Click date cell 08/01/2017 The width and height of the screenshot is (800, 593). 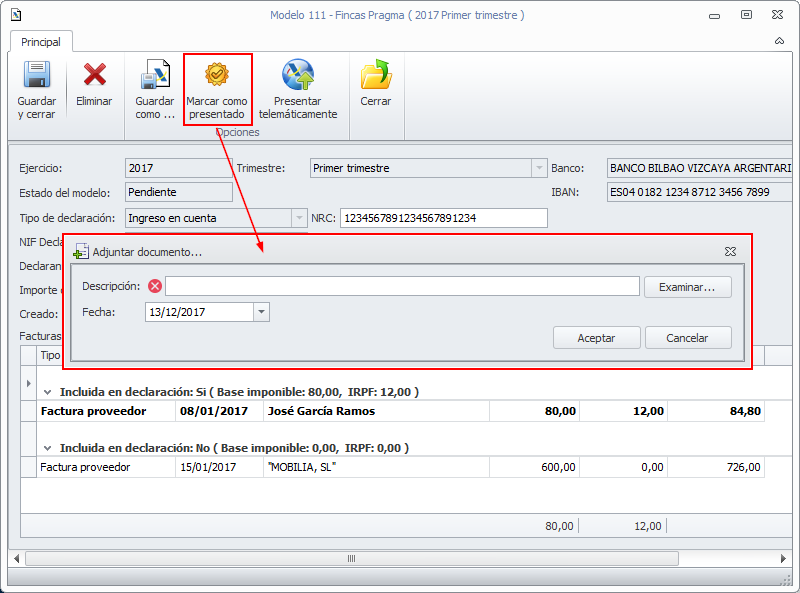tap(219, 411)
